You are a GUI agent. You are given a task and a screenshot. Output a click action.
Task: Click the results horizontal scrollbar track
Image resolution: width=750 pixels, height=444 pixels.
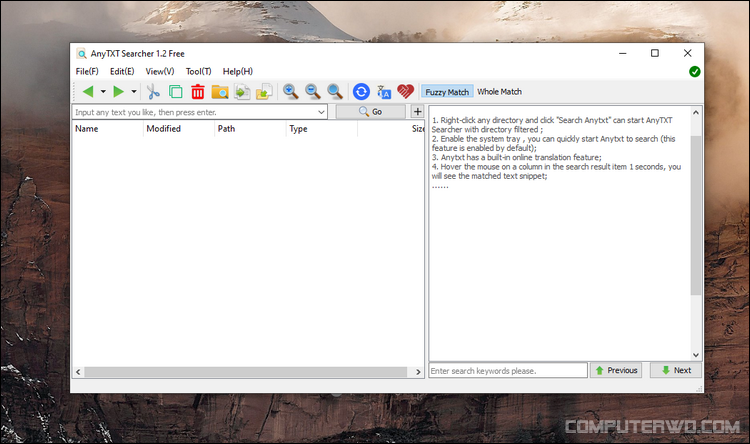tap(246, 372)
